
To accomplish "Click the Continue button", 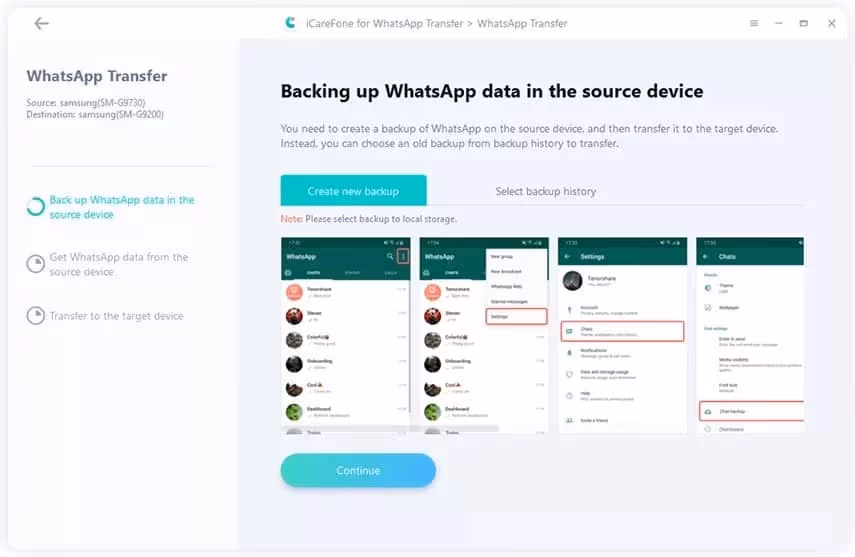I will 358,470.
